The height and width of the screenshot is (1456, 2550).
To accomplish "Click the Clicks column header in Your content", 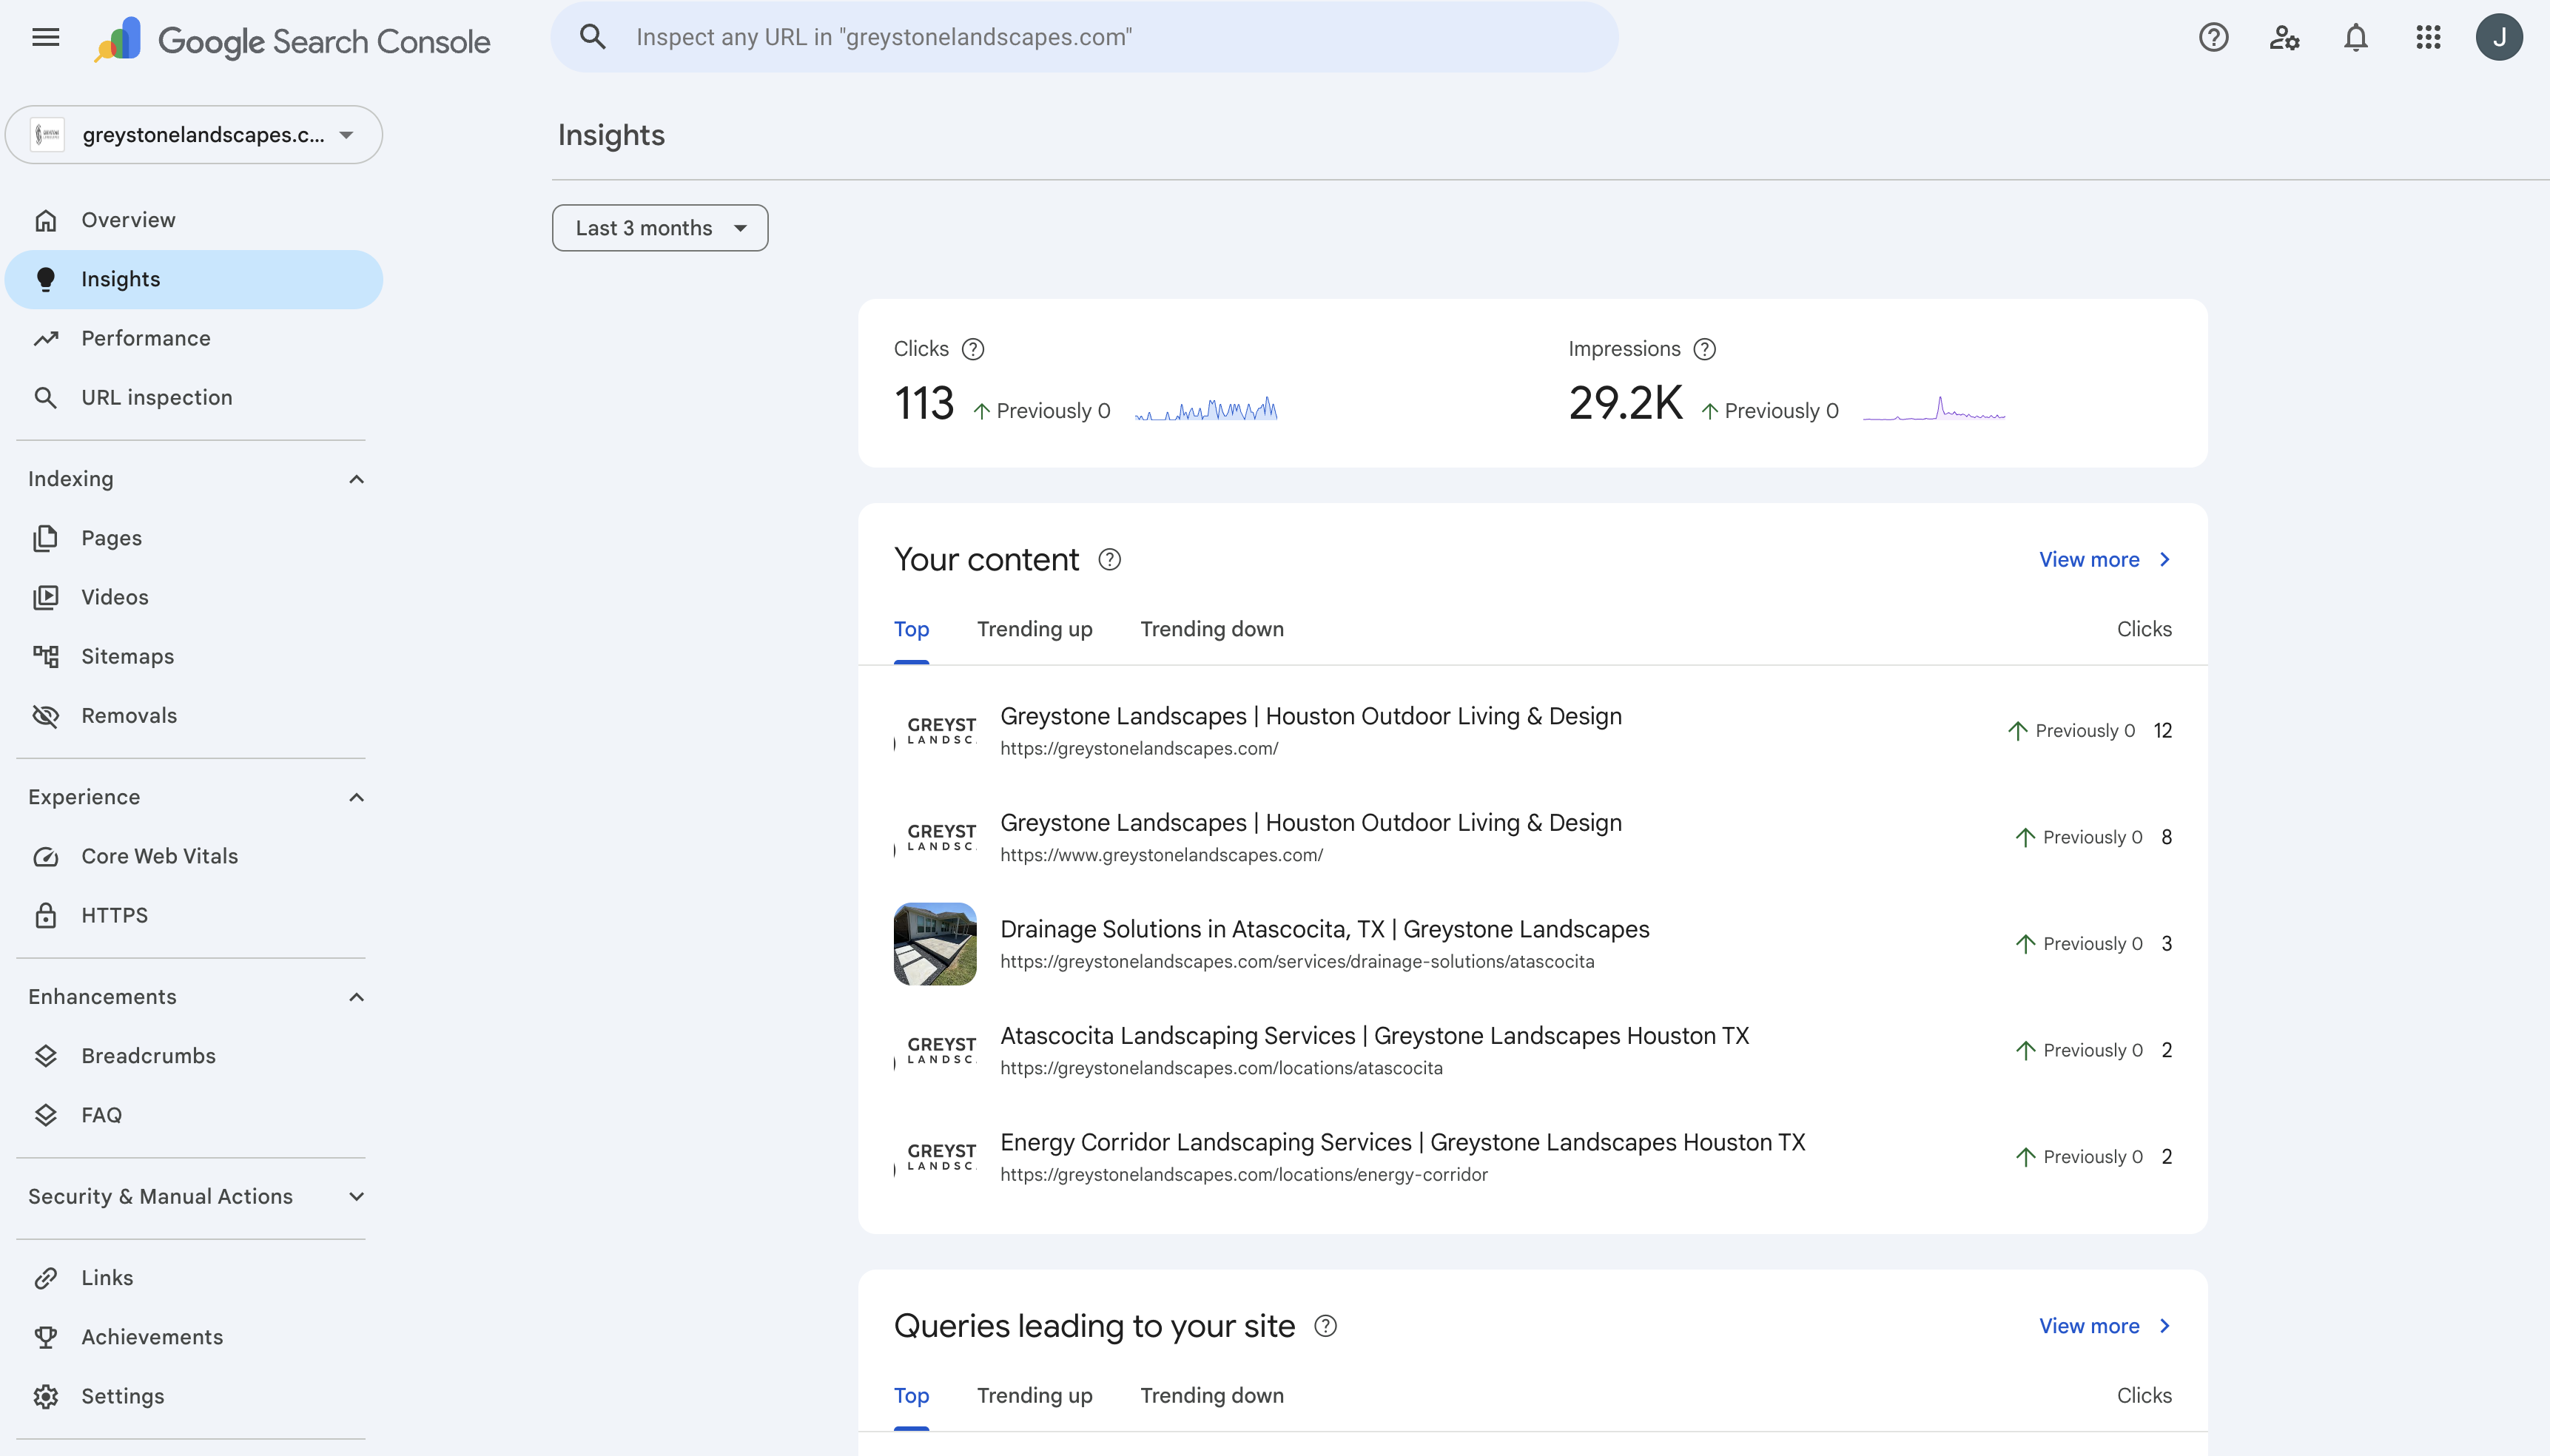I will [x=2144, y=629].
